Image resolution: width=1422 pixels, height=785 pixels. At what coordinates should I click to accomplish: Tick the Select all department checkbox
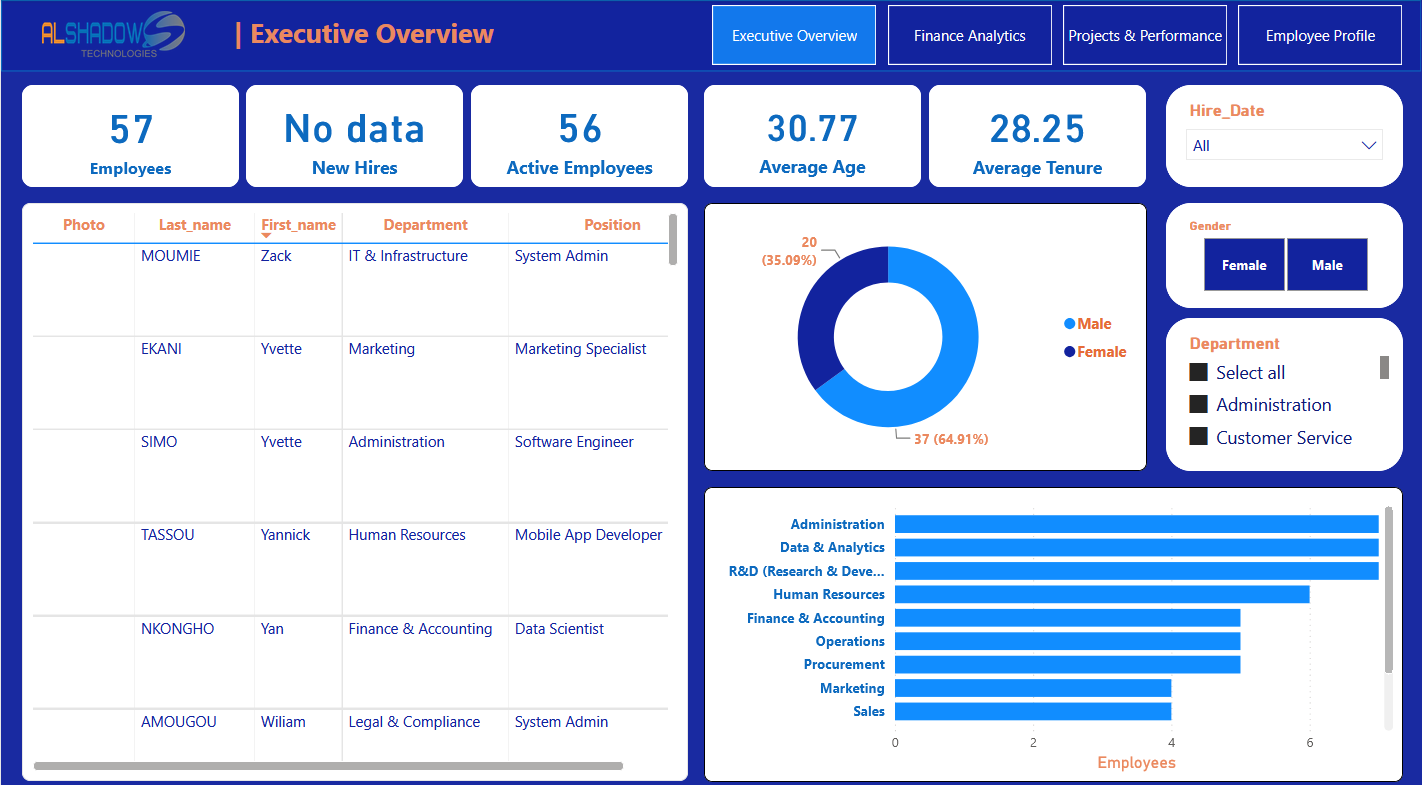pos(1199,373)
